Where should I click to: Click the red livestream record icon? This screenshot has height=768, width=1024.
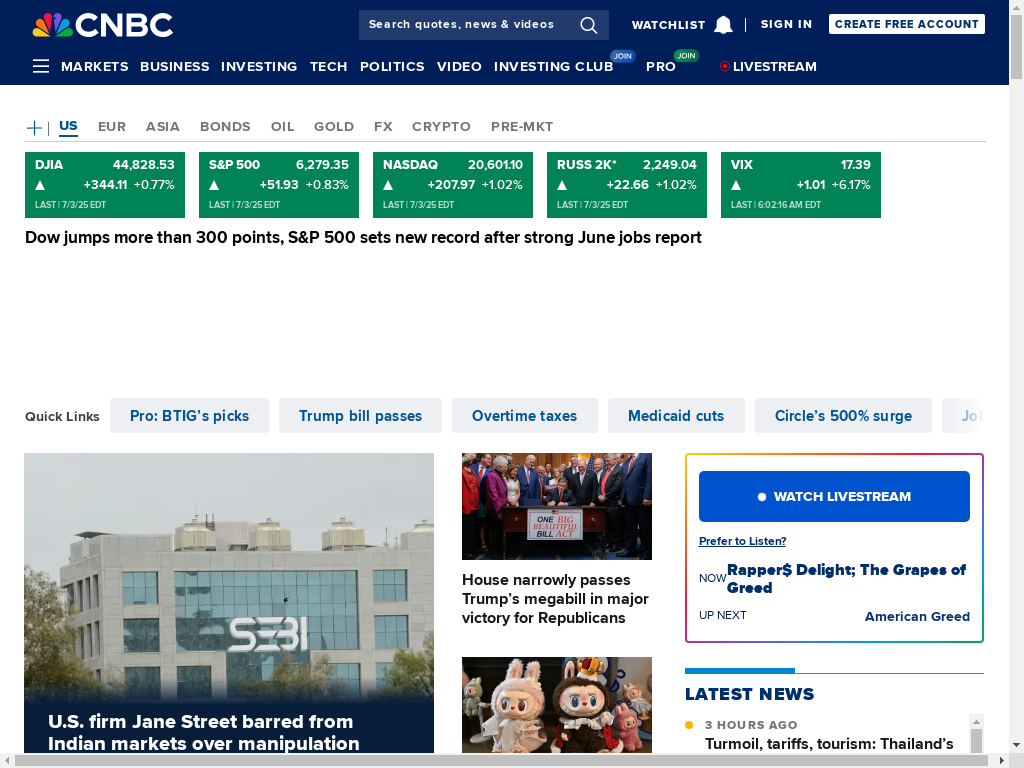pyautogui.click(x=724, y=66)
